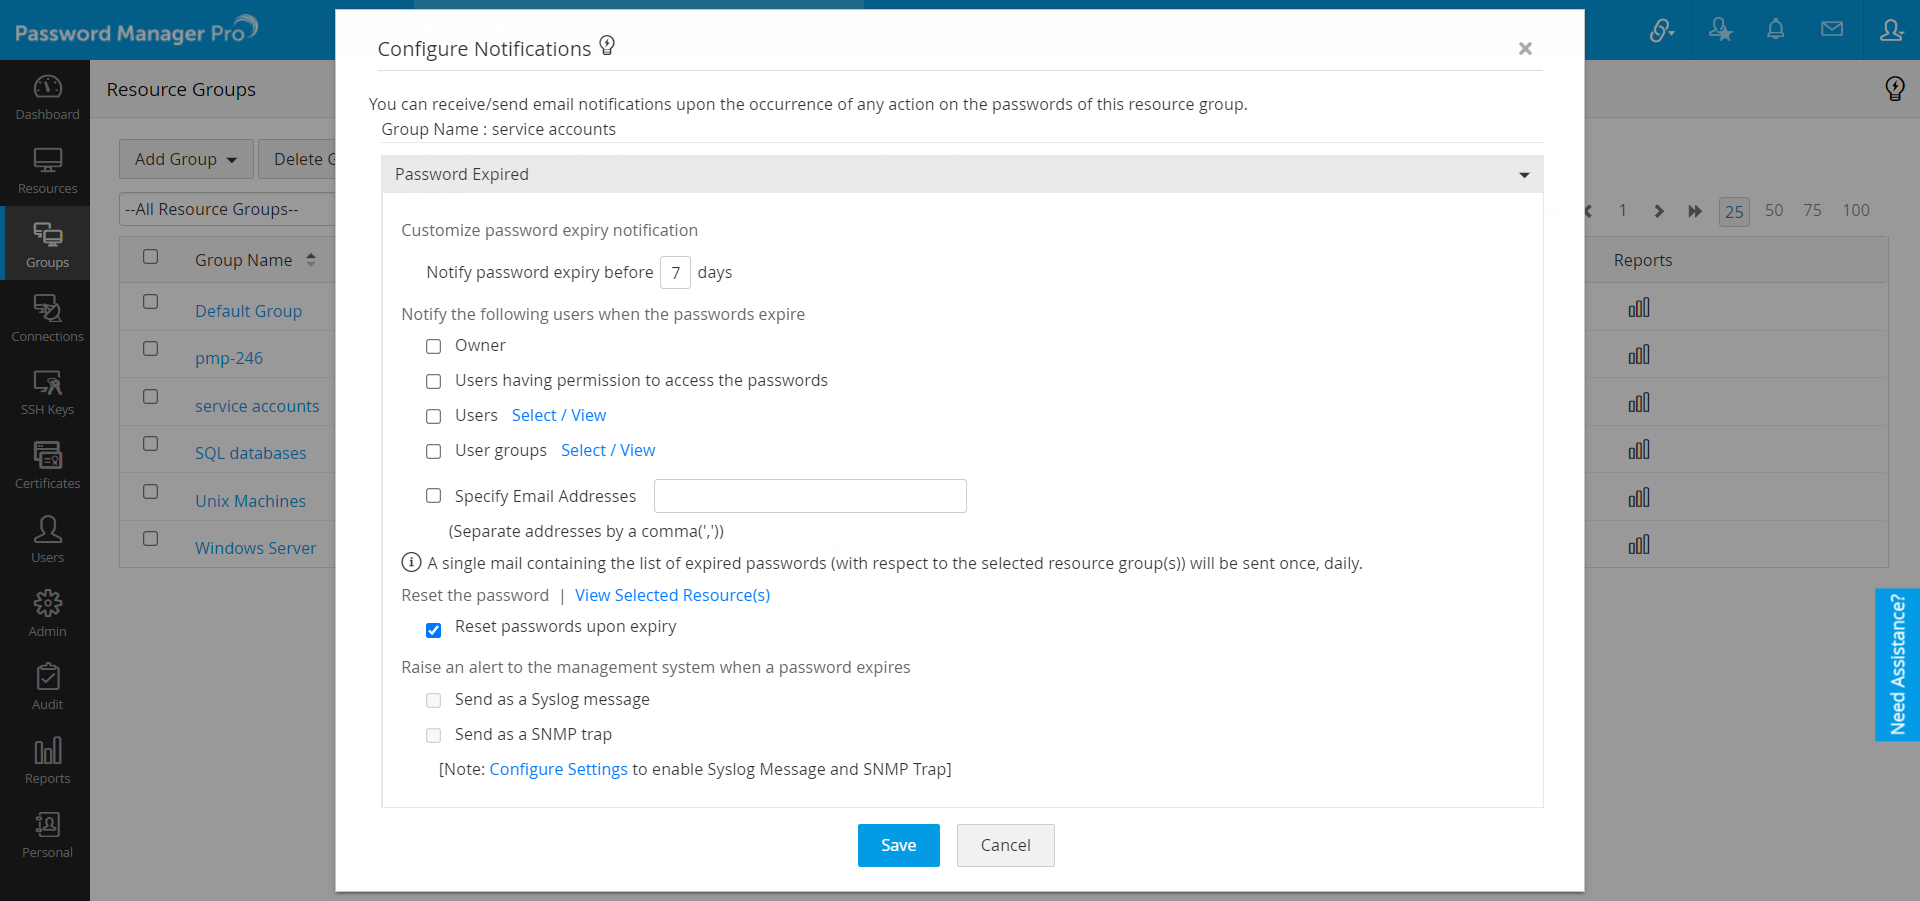Open the All Resource Groups filter dropdown
This screenshot has width=1920, height=901.
[226, 209]
